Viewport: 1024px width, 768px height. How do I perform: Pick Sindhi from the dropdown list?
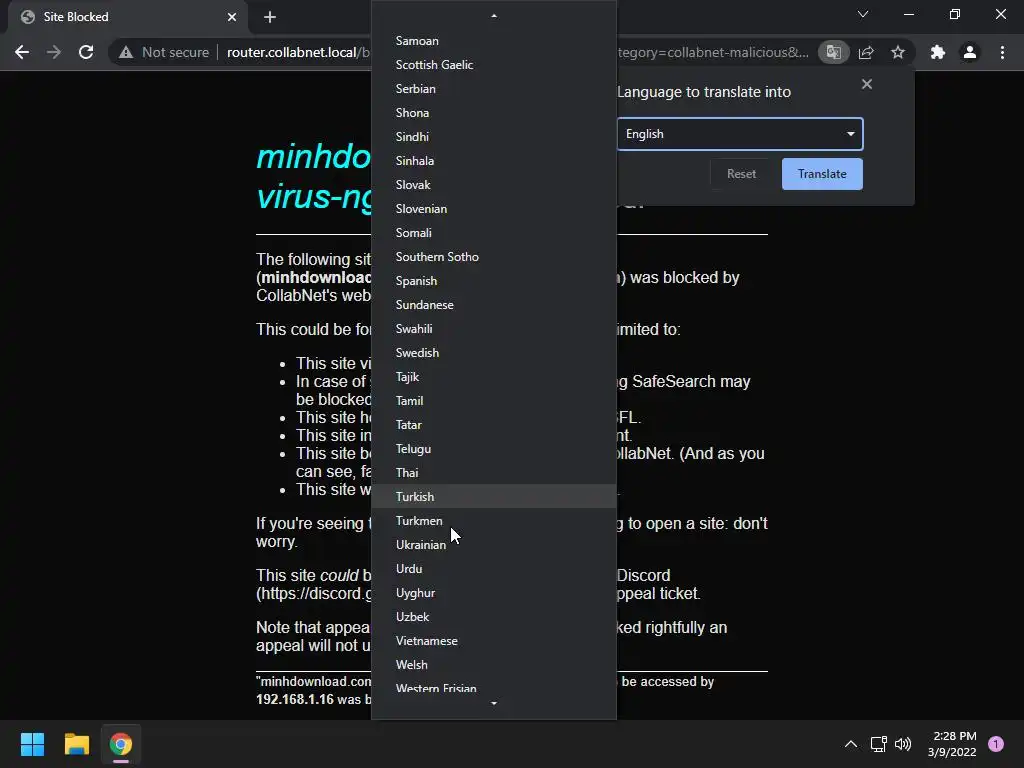[494, 136]
